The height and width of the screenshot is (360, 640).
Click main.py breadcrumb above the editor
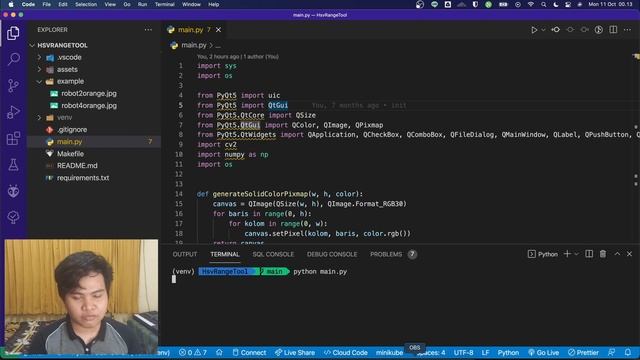click(193, 45)
